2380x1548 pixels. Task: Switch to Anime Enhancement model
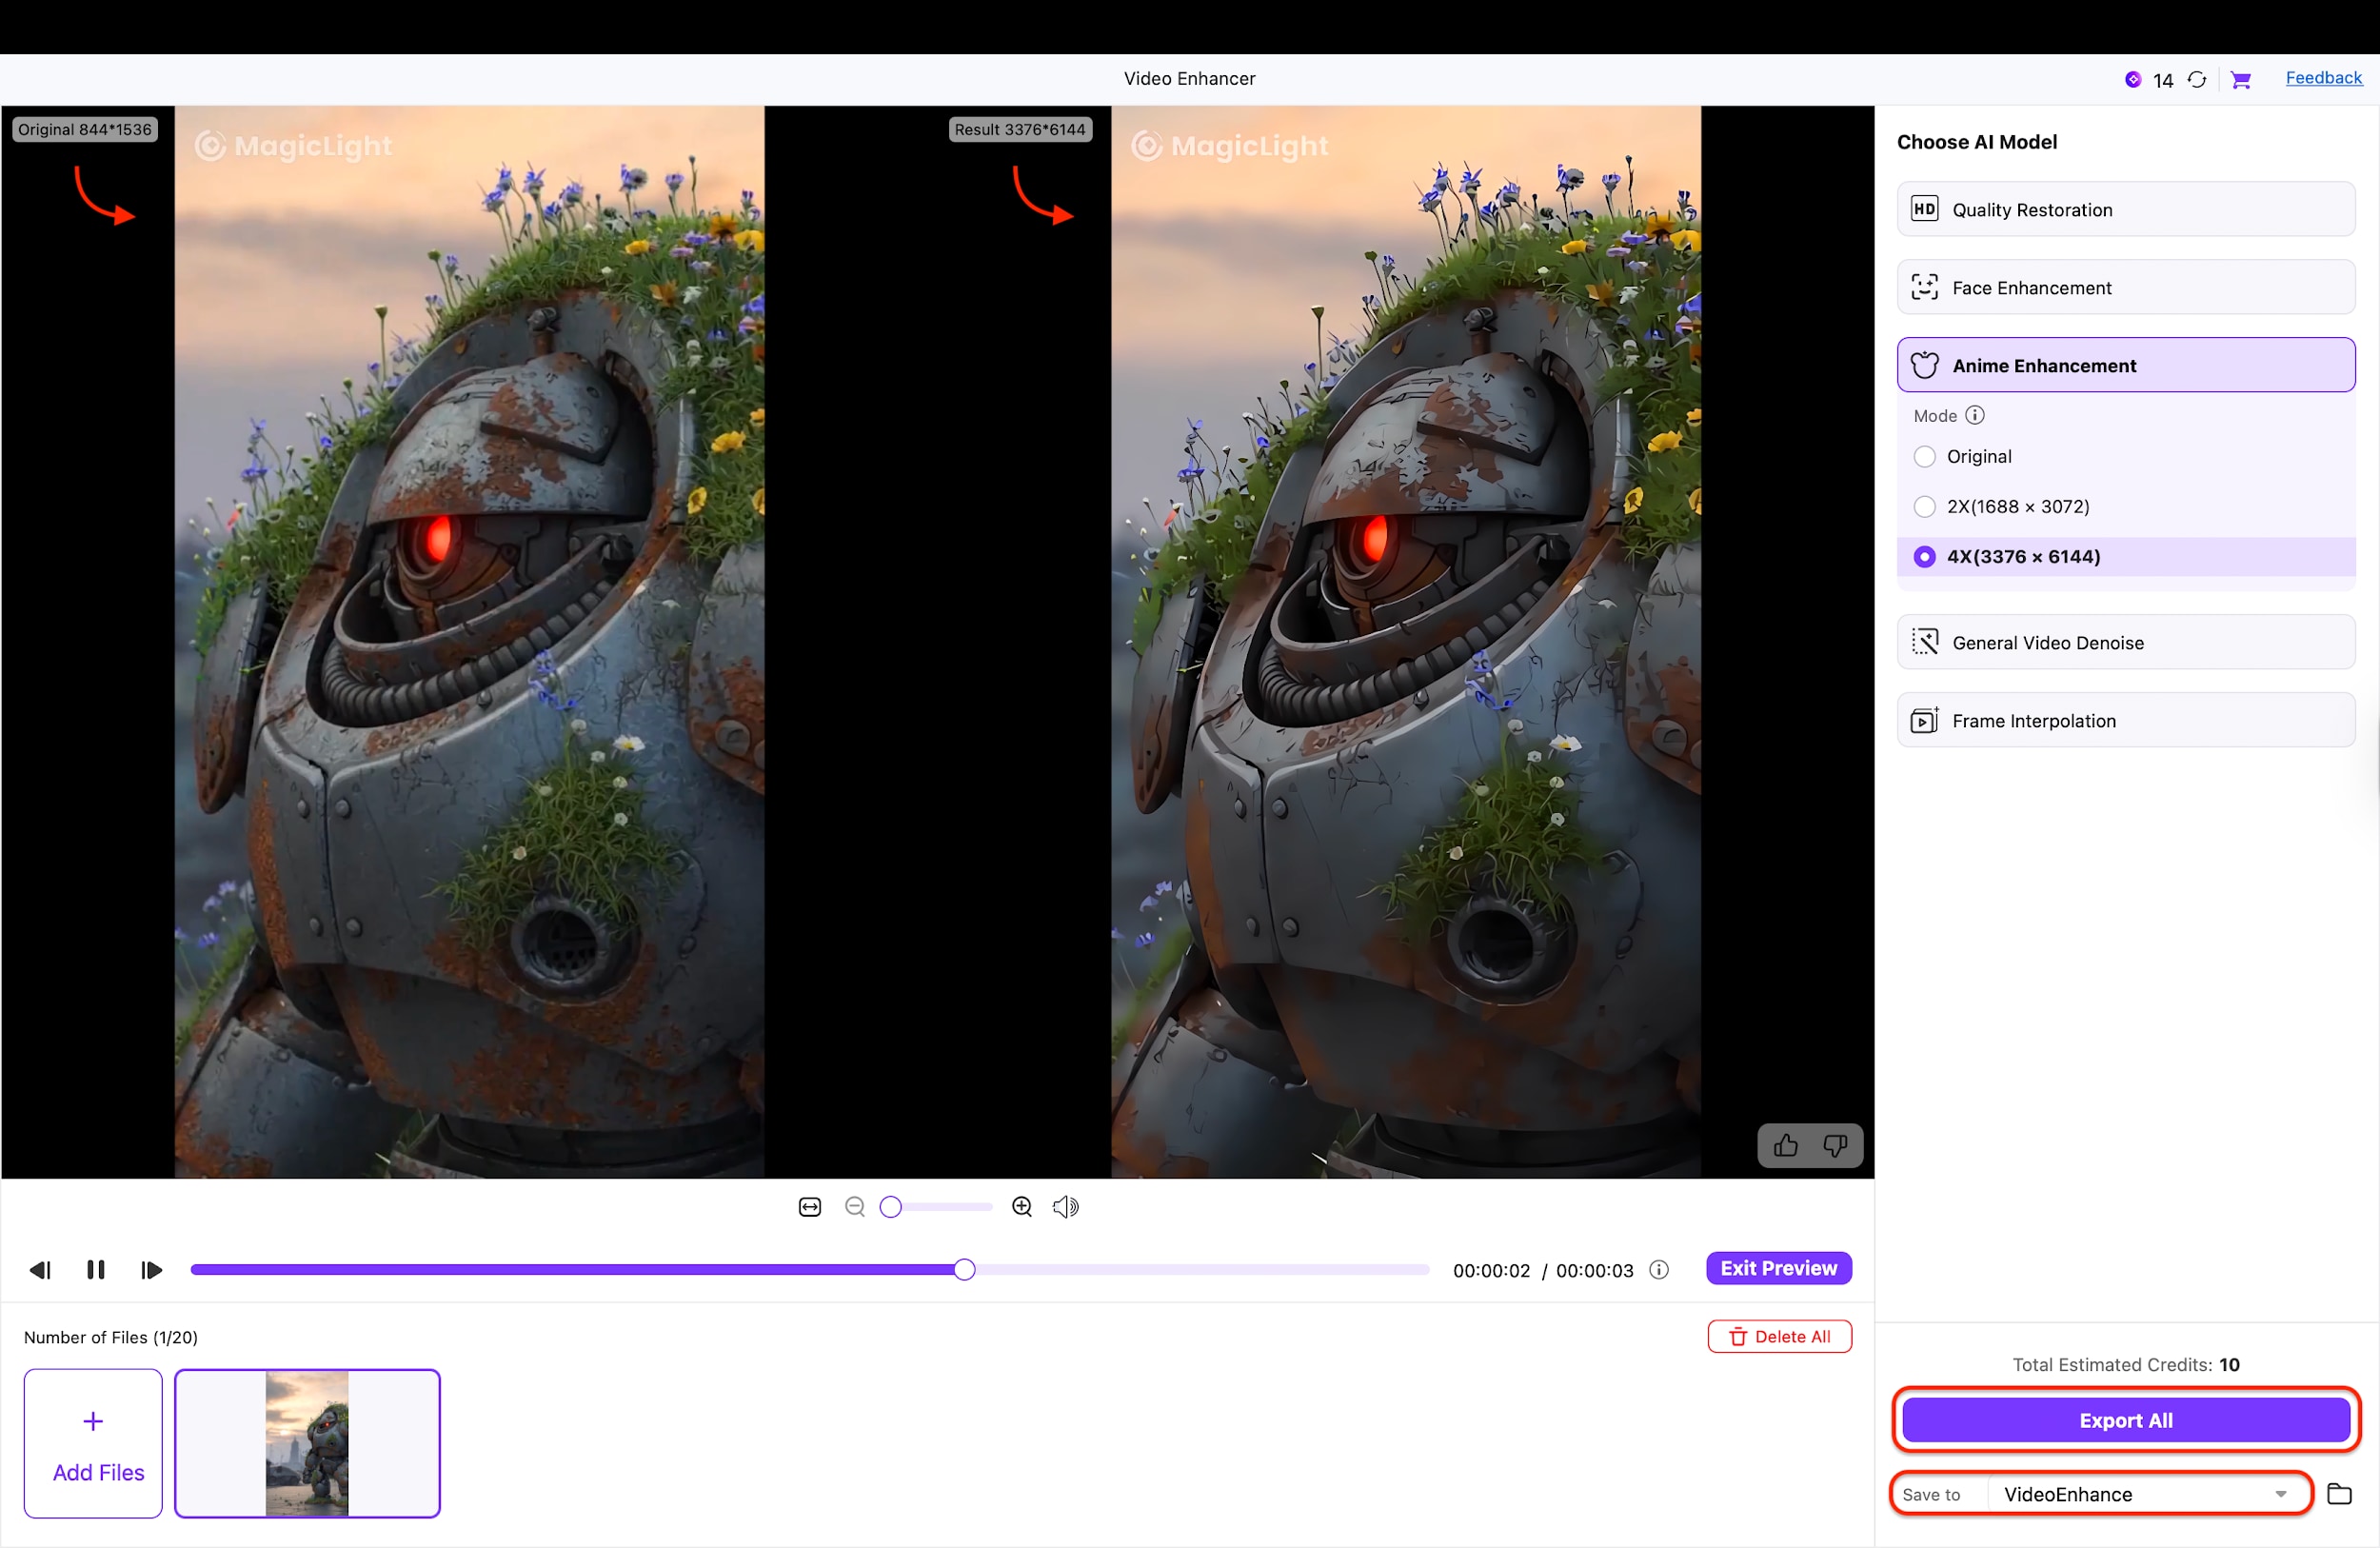(2124, 365)
